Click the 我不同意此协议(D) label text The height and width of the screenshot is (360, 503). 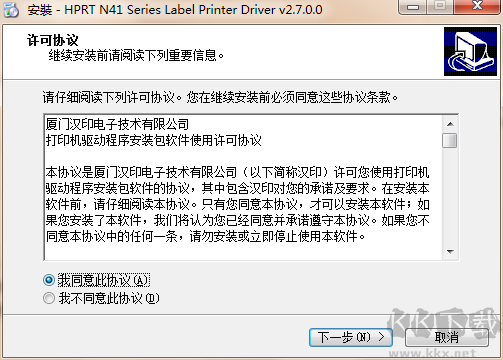pyautogui.click(x=109, y=298)
